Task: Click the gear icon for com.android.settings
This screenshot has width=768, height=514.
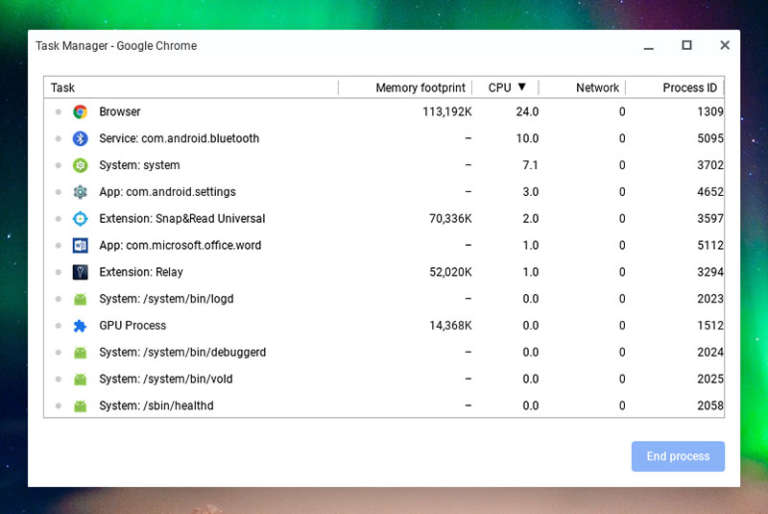Action: click(x=80, y=192)
